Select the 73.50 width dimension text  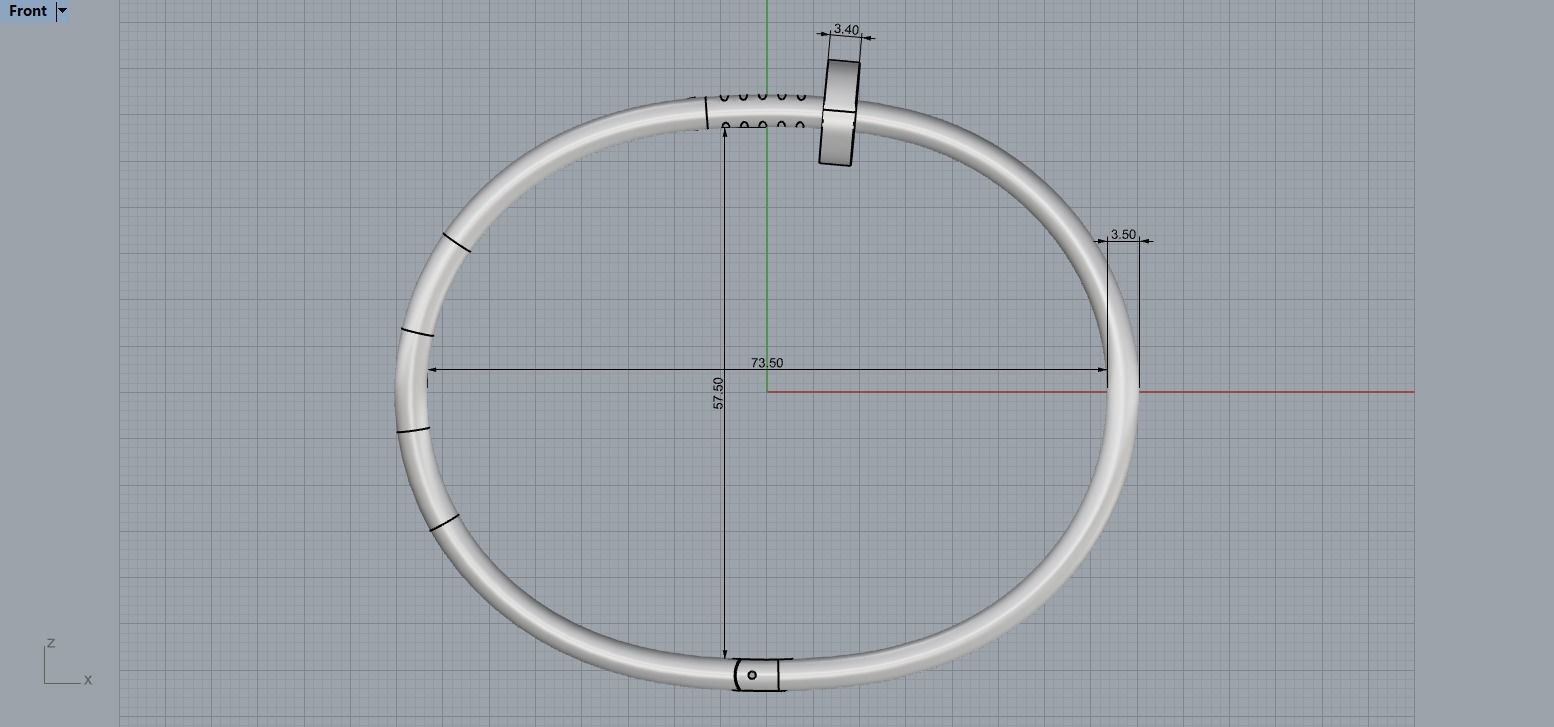(x=767, y=363)
